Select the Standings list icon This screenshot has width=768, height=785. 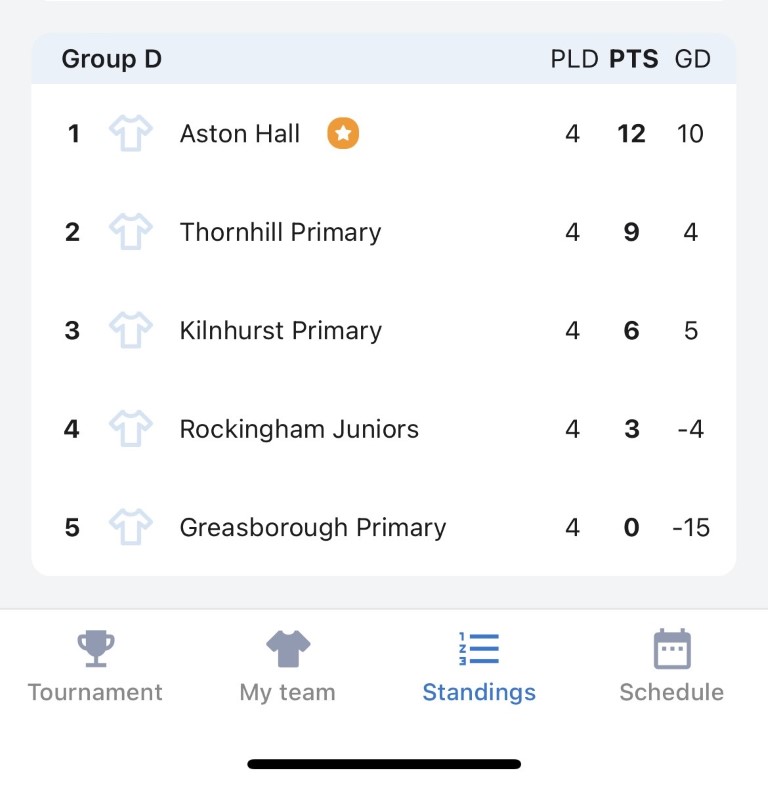point(479,649)
